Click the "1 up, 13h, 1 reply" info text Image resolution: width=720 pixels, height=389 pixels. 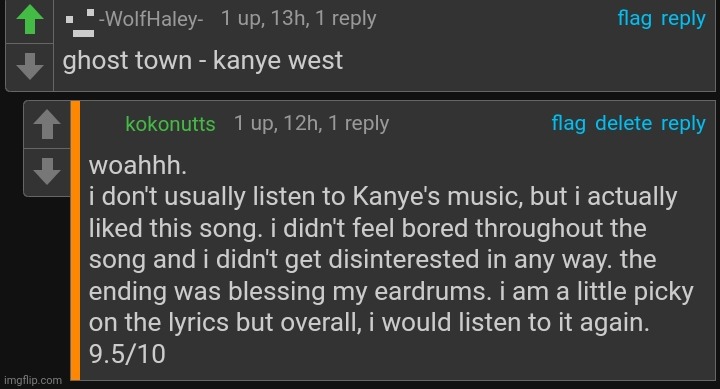(298, 19)
